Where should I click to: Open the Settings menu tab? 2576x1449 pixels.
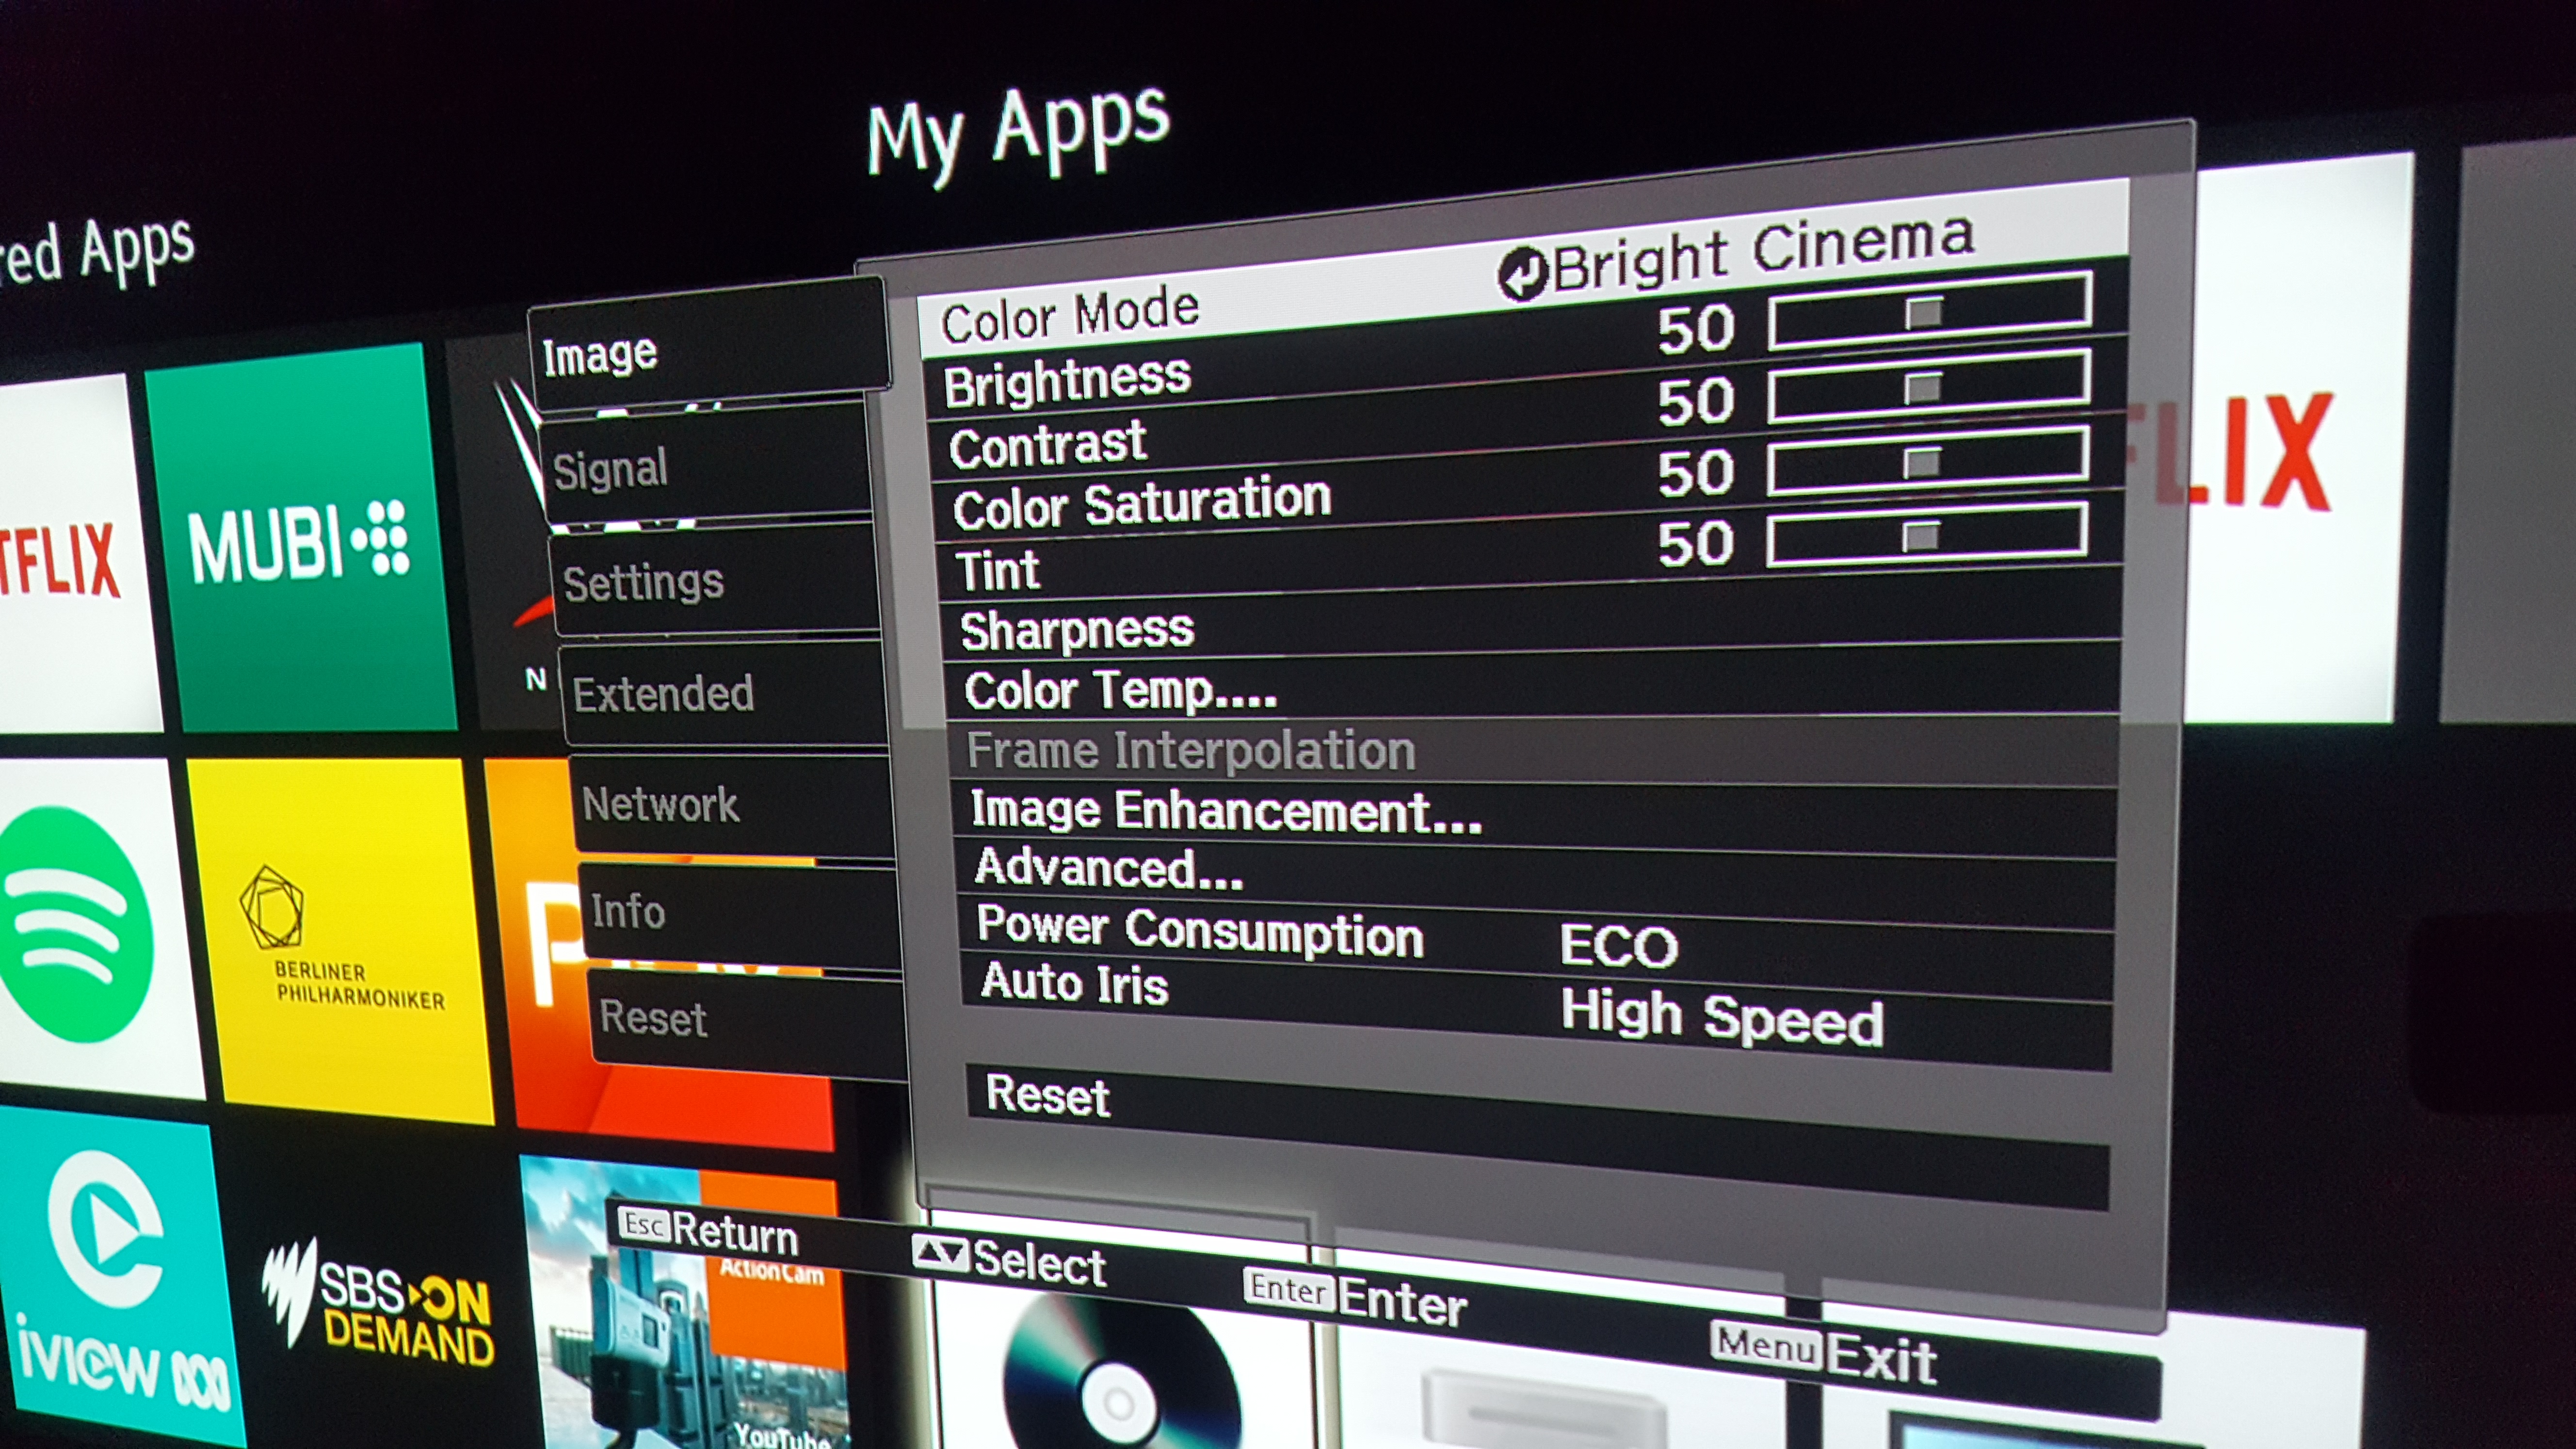715,580
